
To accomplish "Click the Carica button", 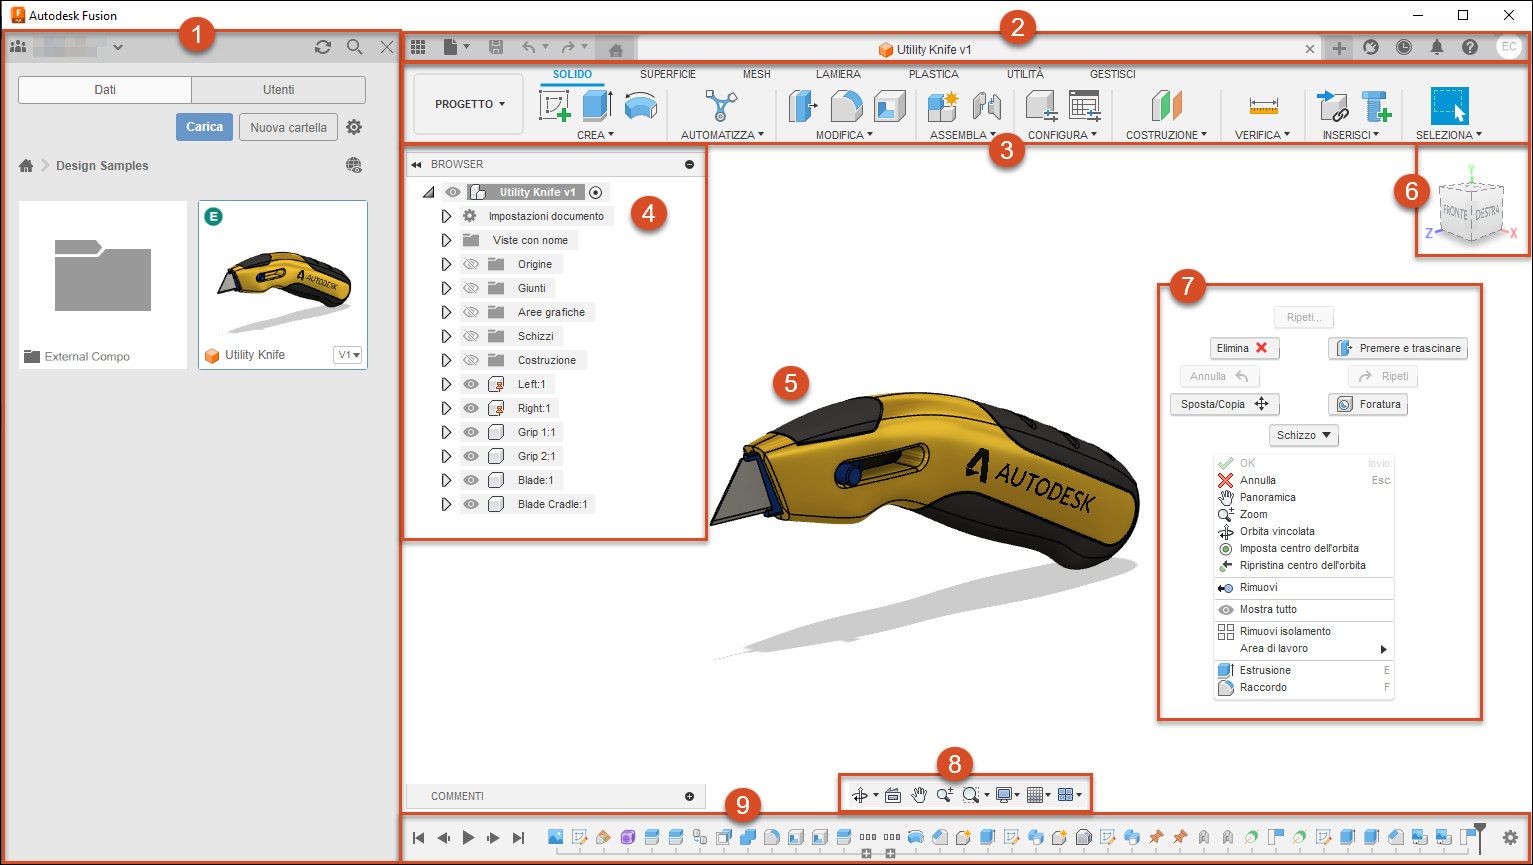I will pyautogui.click(x=204, y=127).
